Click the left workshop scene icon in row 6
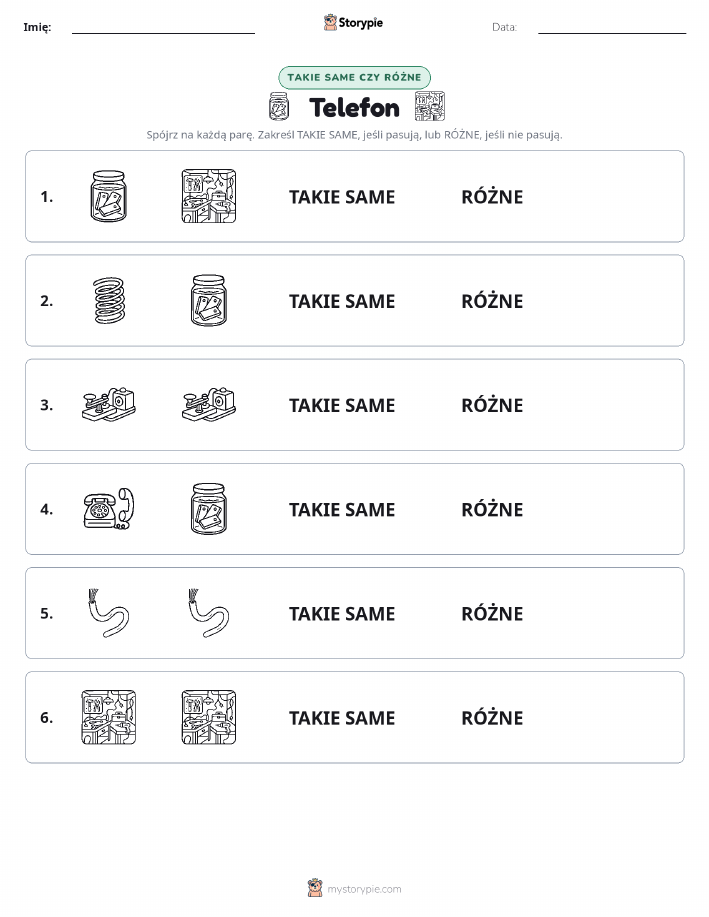This screenshot has height=917, width=709. click(x=109, y=717)
